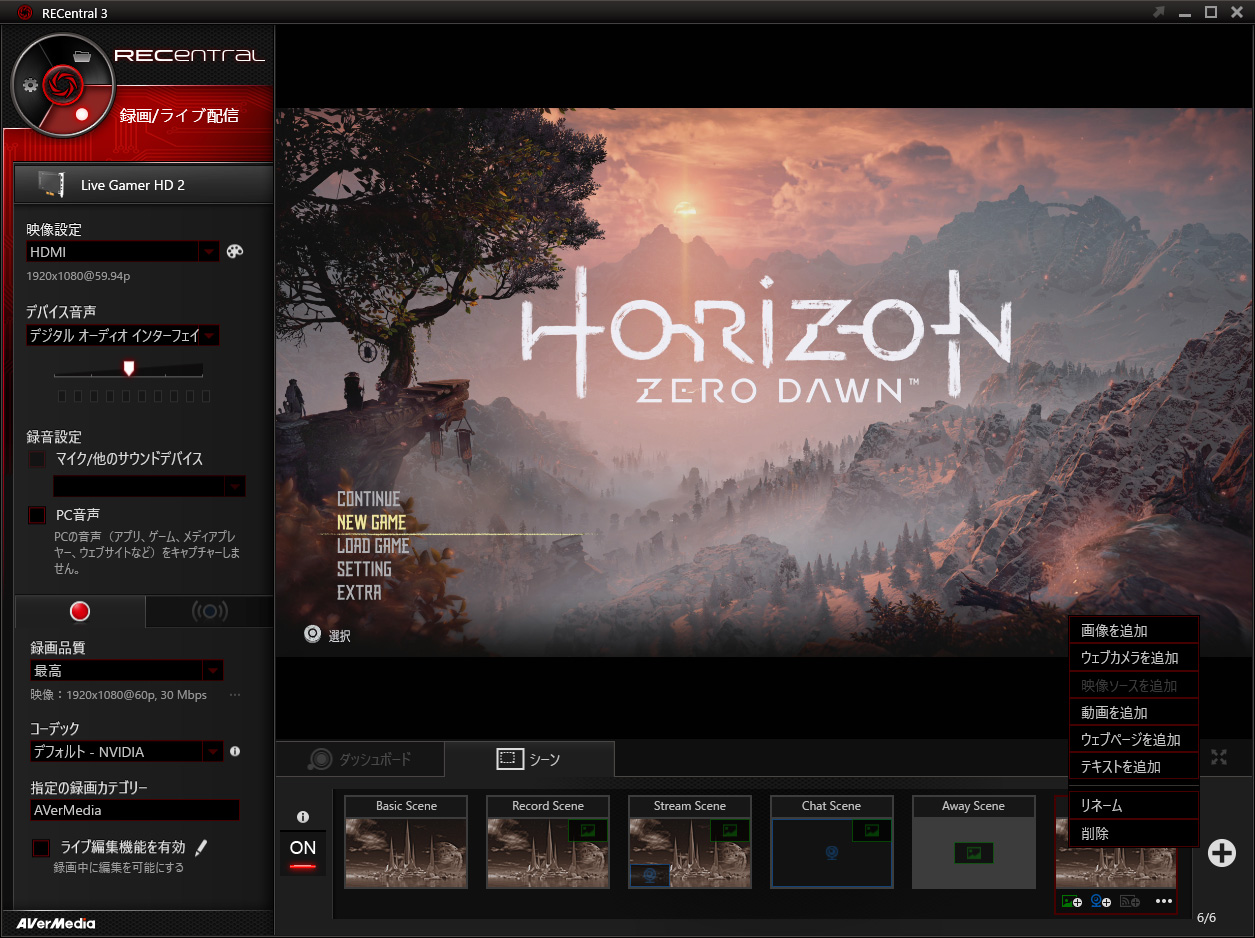Image resolution: width=1255 pixels, height=938 pixels.
Task: Click the 指定の録画カテゴリー AVerMedia input field
Action: click(135, 810)
